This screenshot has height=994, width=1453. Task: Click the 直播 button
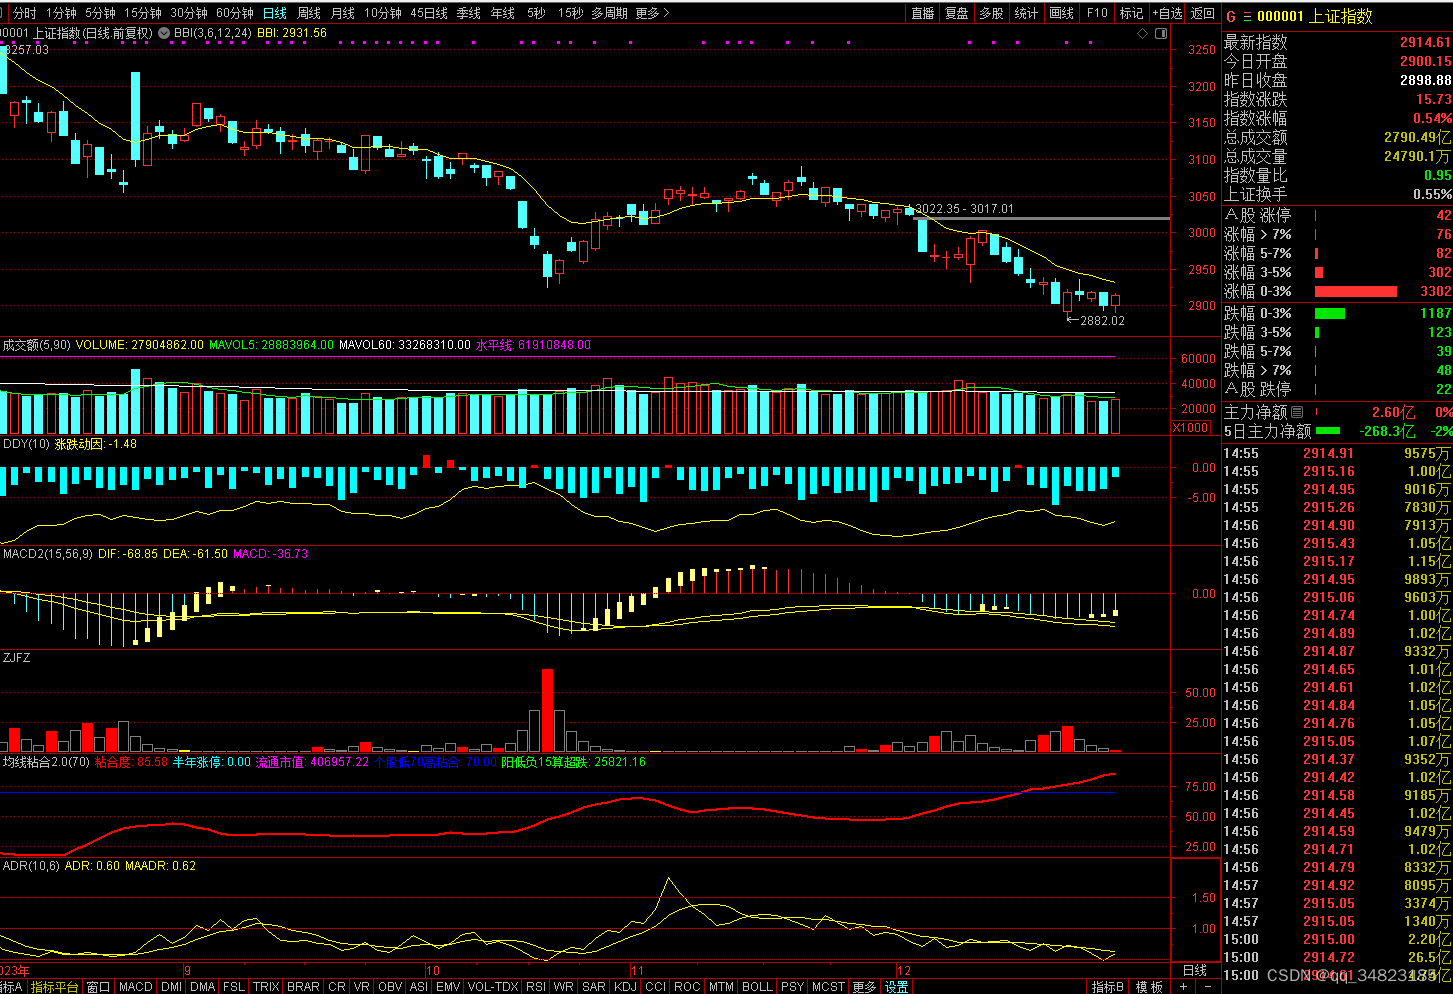[923, 13]
